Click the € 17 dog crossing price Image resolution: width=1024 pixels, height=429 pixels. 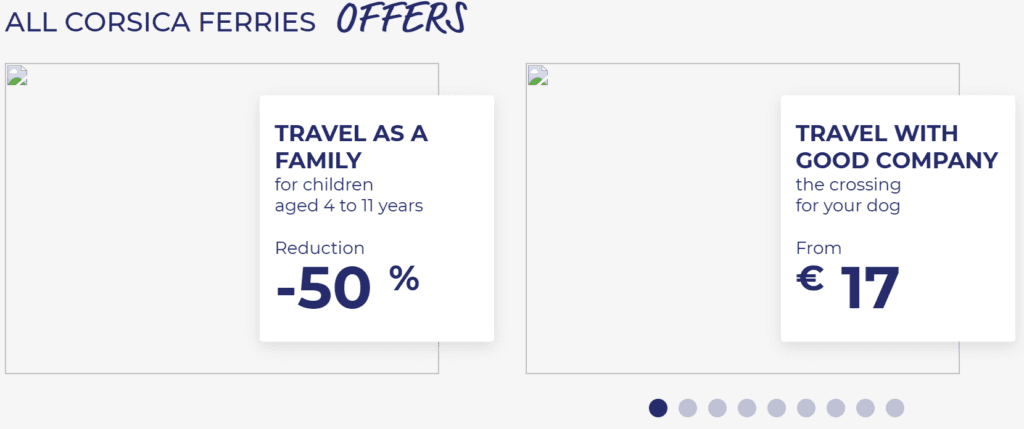tap(848, 287)
